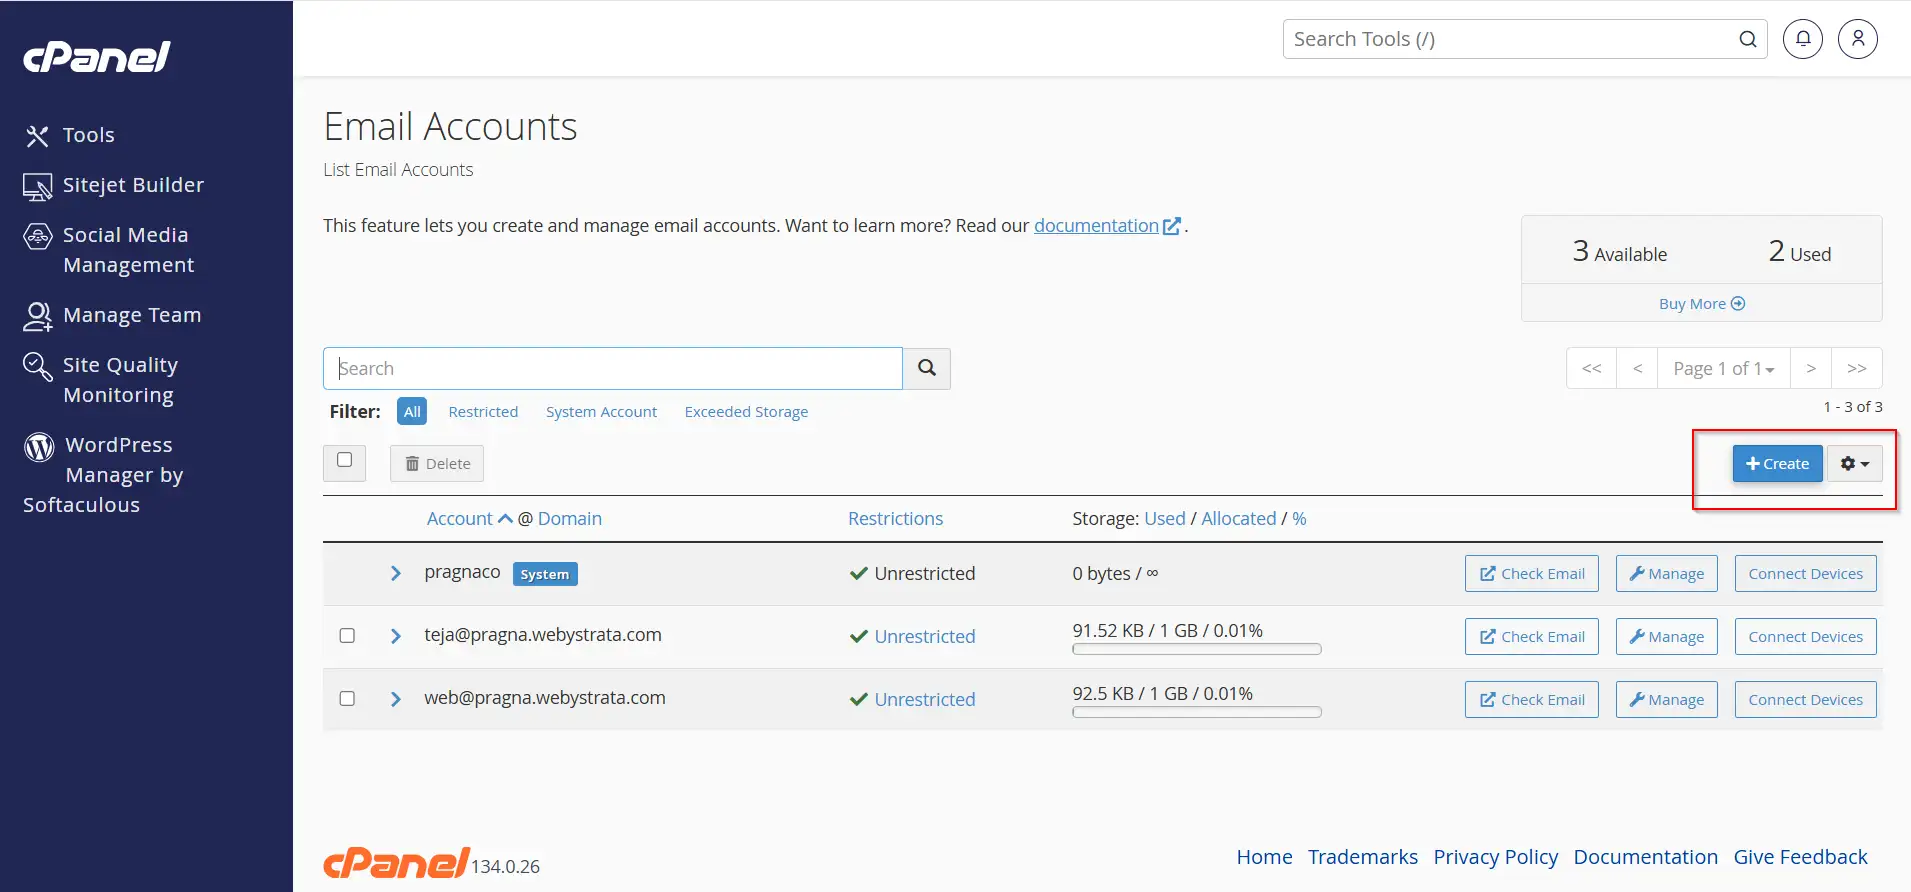Click the Create button
Viewport: 1911px width, 892px height.
pyautogui.click(x=1777, y=464)
